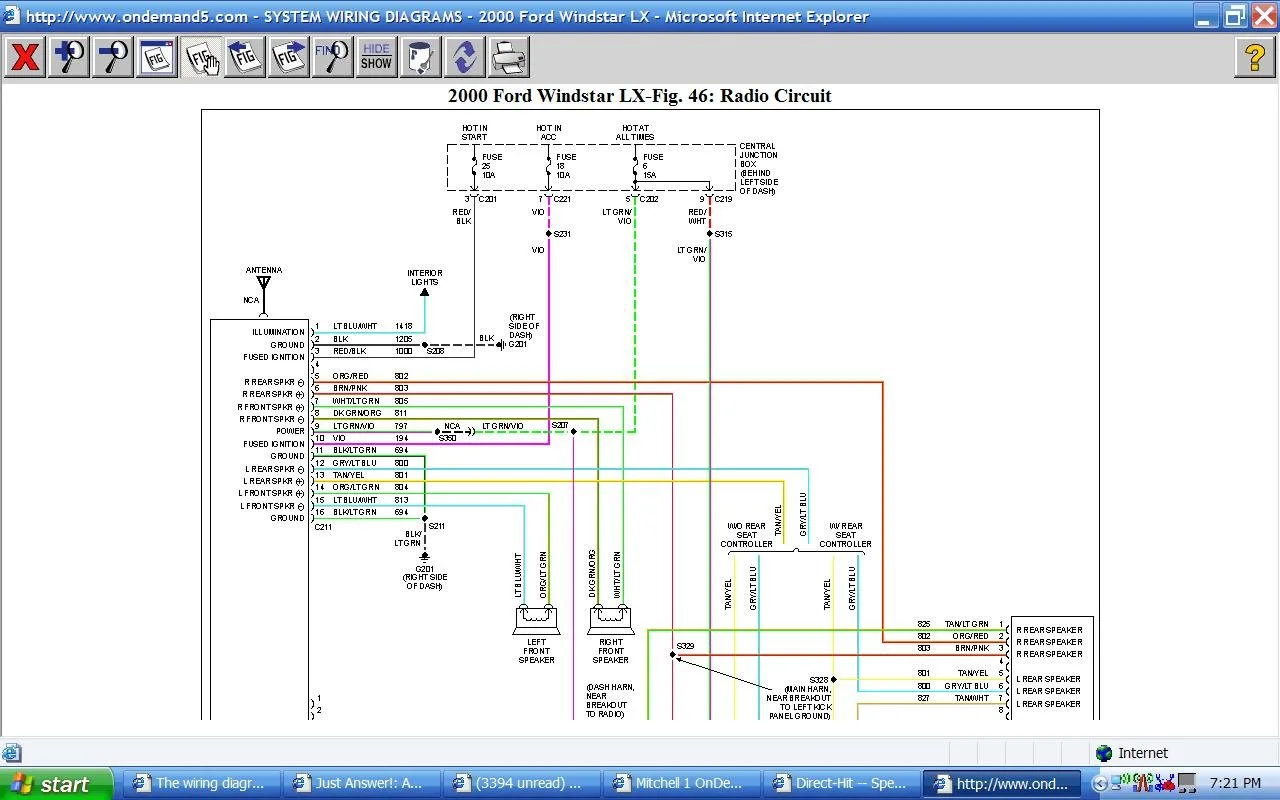Switch to '(3394 unread)' taskbar window
The height and width of the screenshot is (800, 1280).
click(x=520, y=783)
